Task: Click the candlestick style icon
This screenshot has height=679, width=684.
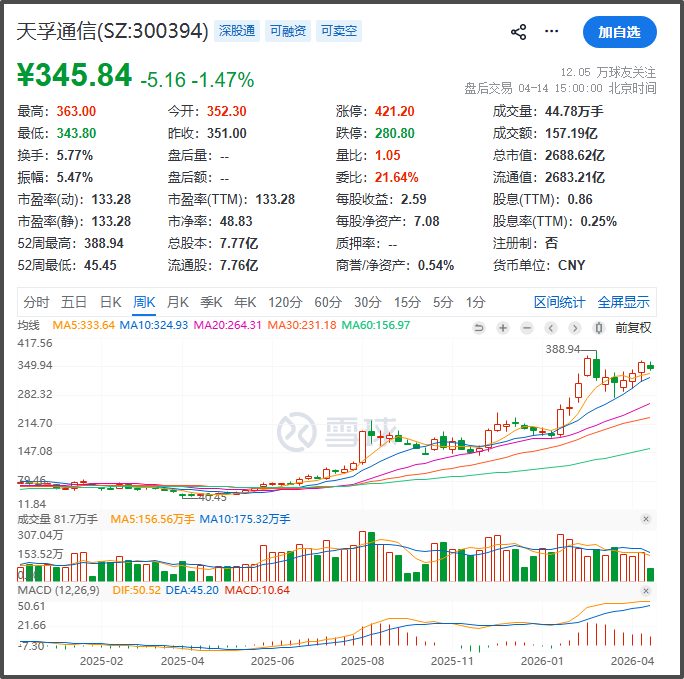Action: (598, 328)
